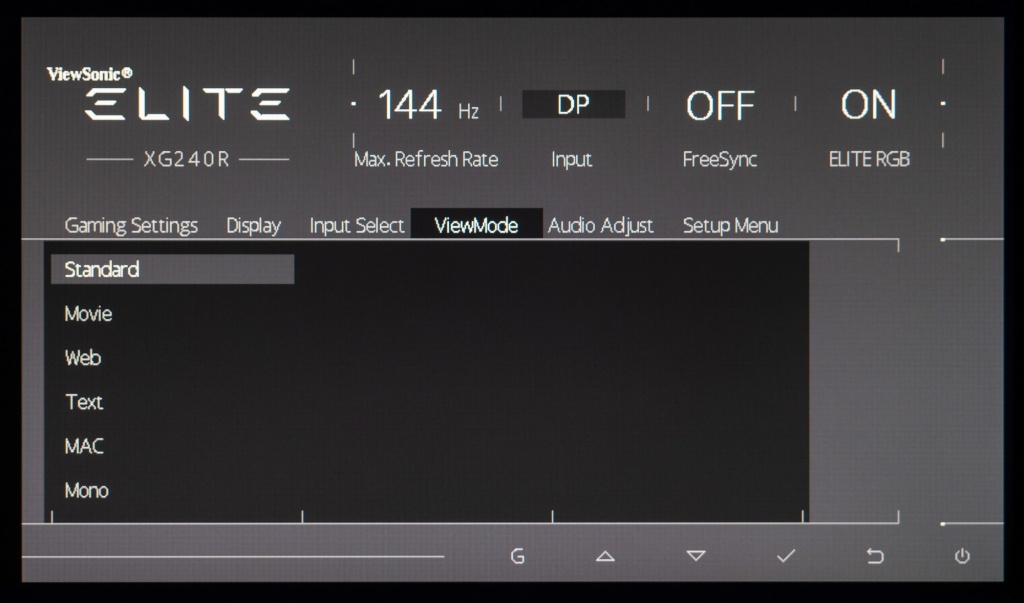Choose the Movie view mode
The width and height of the screenshot is (1024, 603).
[x=88, y=314]
